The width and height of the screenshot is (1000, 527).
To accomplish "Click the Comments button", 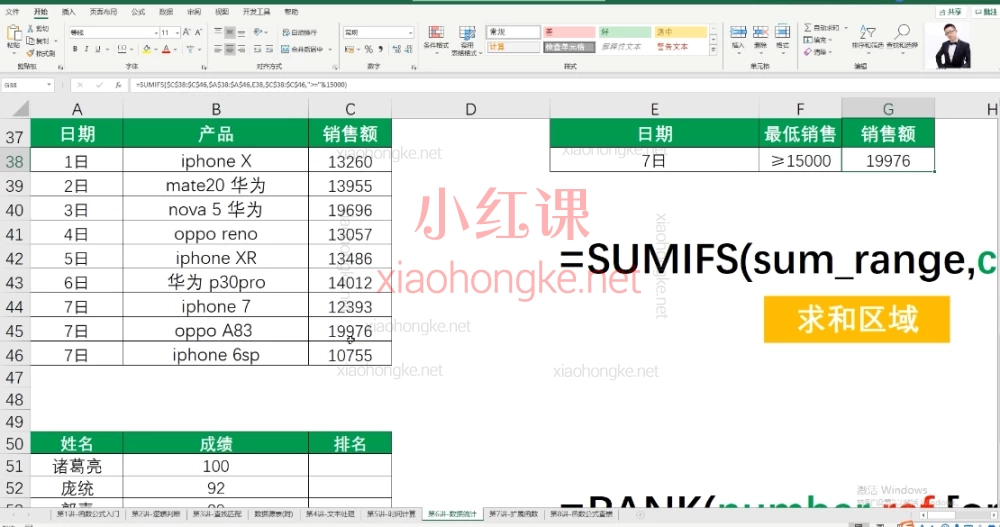I will pyautogui.click(x=985, y=11).
